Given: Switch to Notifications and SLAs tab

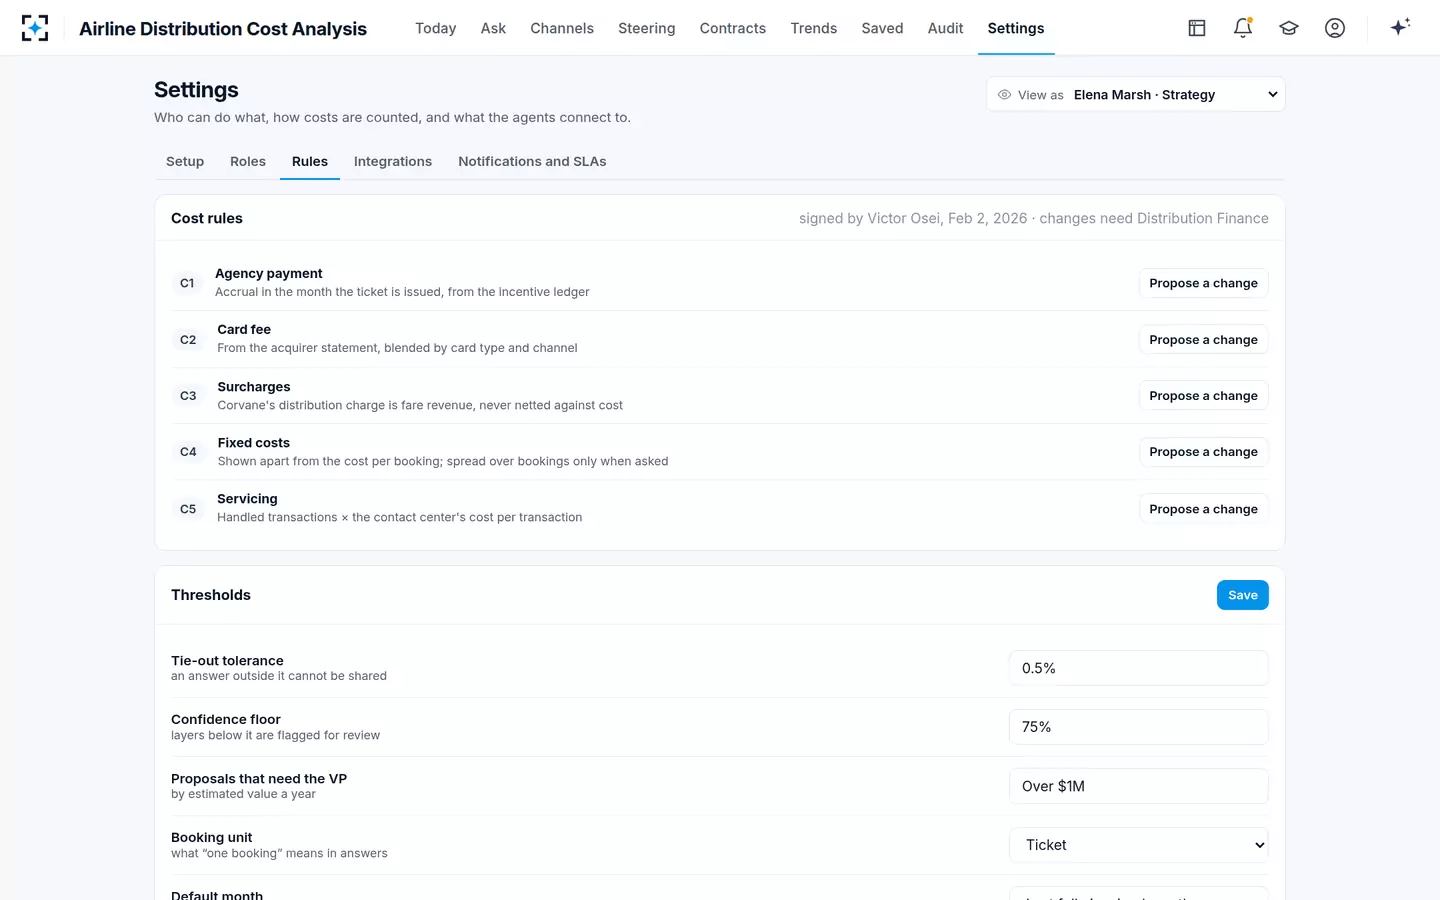Looking at the screenshot, I should [532, 161].
